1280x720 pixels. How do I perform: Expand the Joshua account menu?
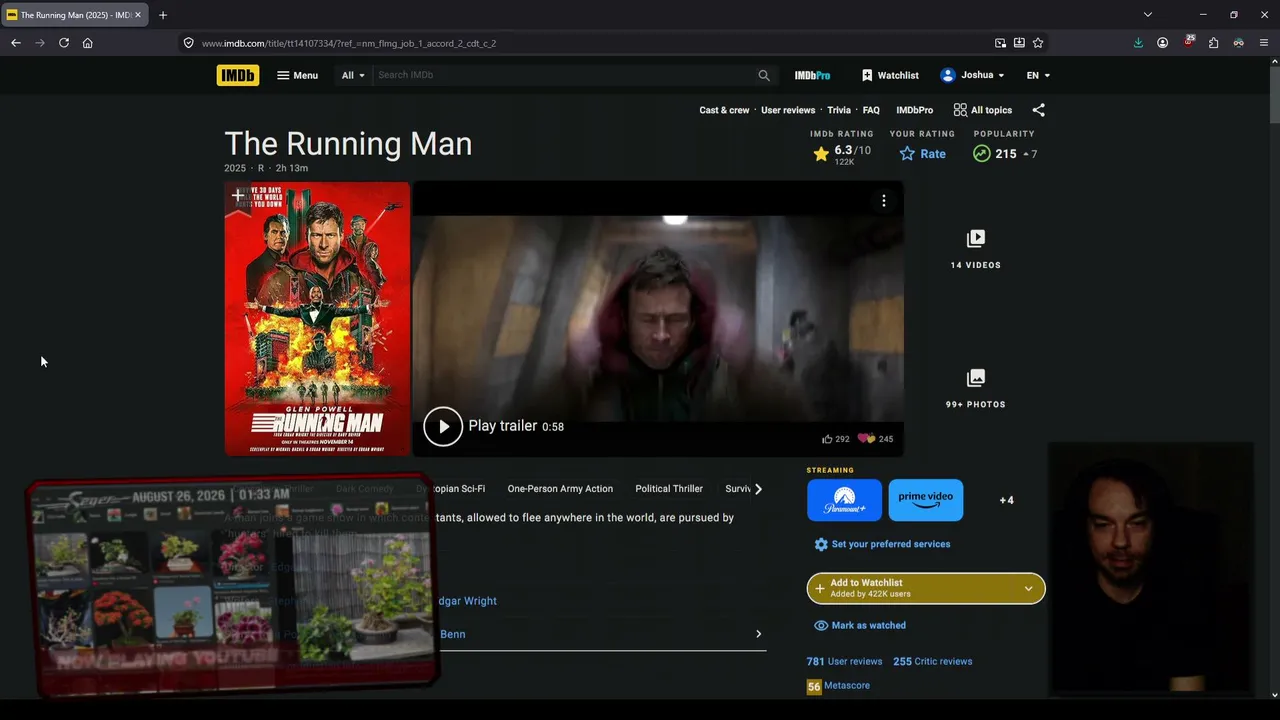click(972, 75)
